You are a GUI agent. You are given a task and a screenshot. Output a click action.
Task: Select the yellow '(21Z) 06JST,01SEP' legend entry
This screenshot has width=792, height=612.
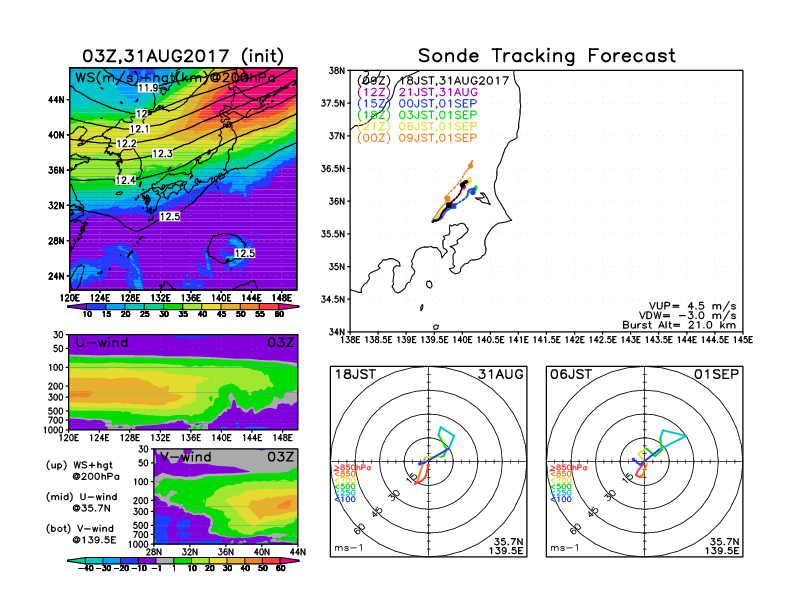[417, 127]
